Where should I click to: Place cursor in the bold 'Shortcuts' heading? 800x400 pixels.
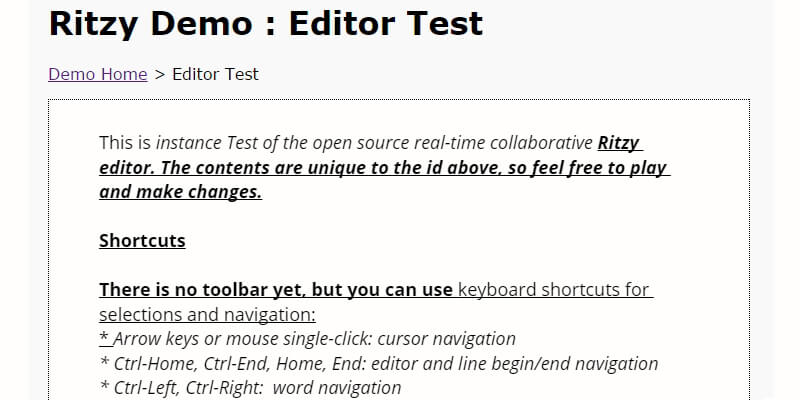[x=142, y=241]
